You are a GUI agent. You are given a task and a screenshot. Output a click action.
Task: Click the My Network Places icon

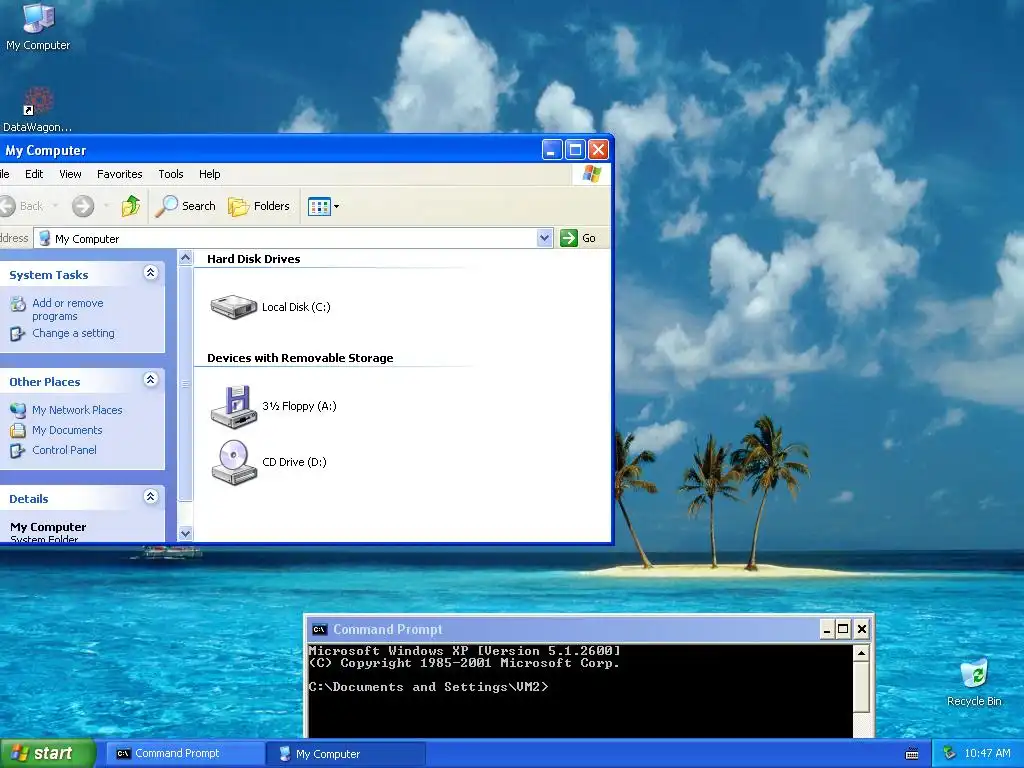click(18, 410)
